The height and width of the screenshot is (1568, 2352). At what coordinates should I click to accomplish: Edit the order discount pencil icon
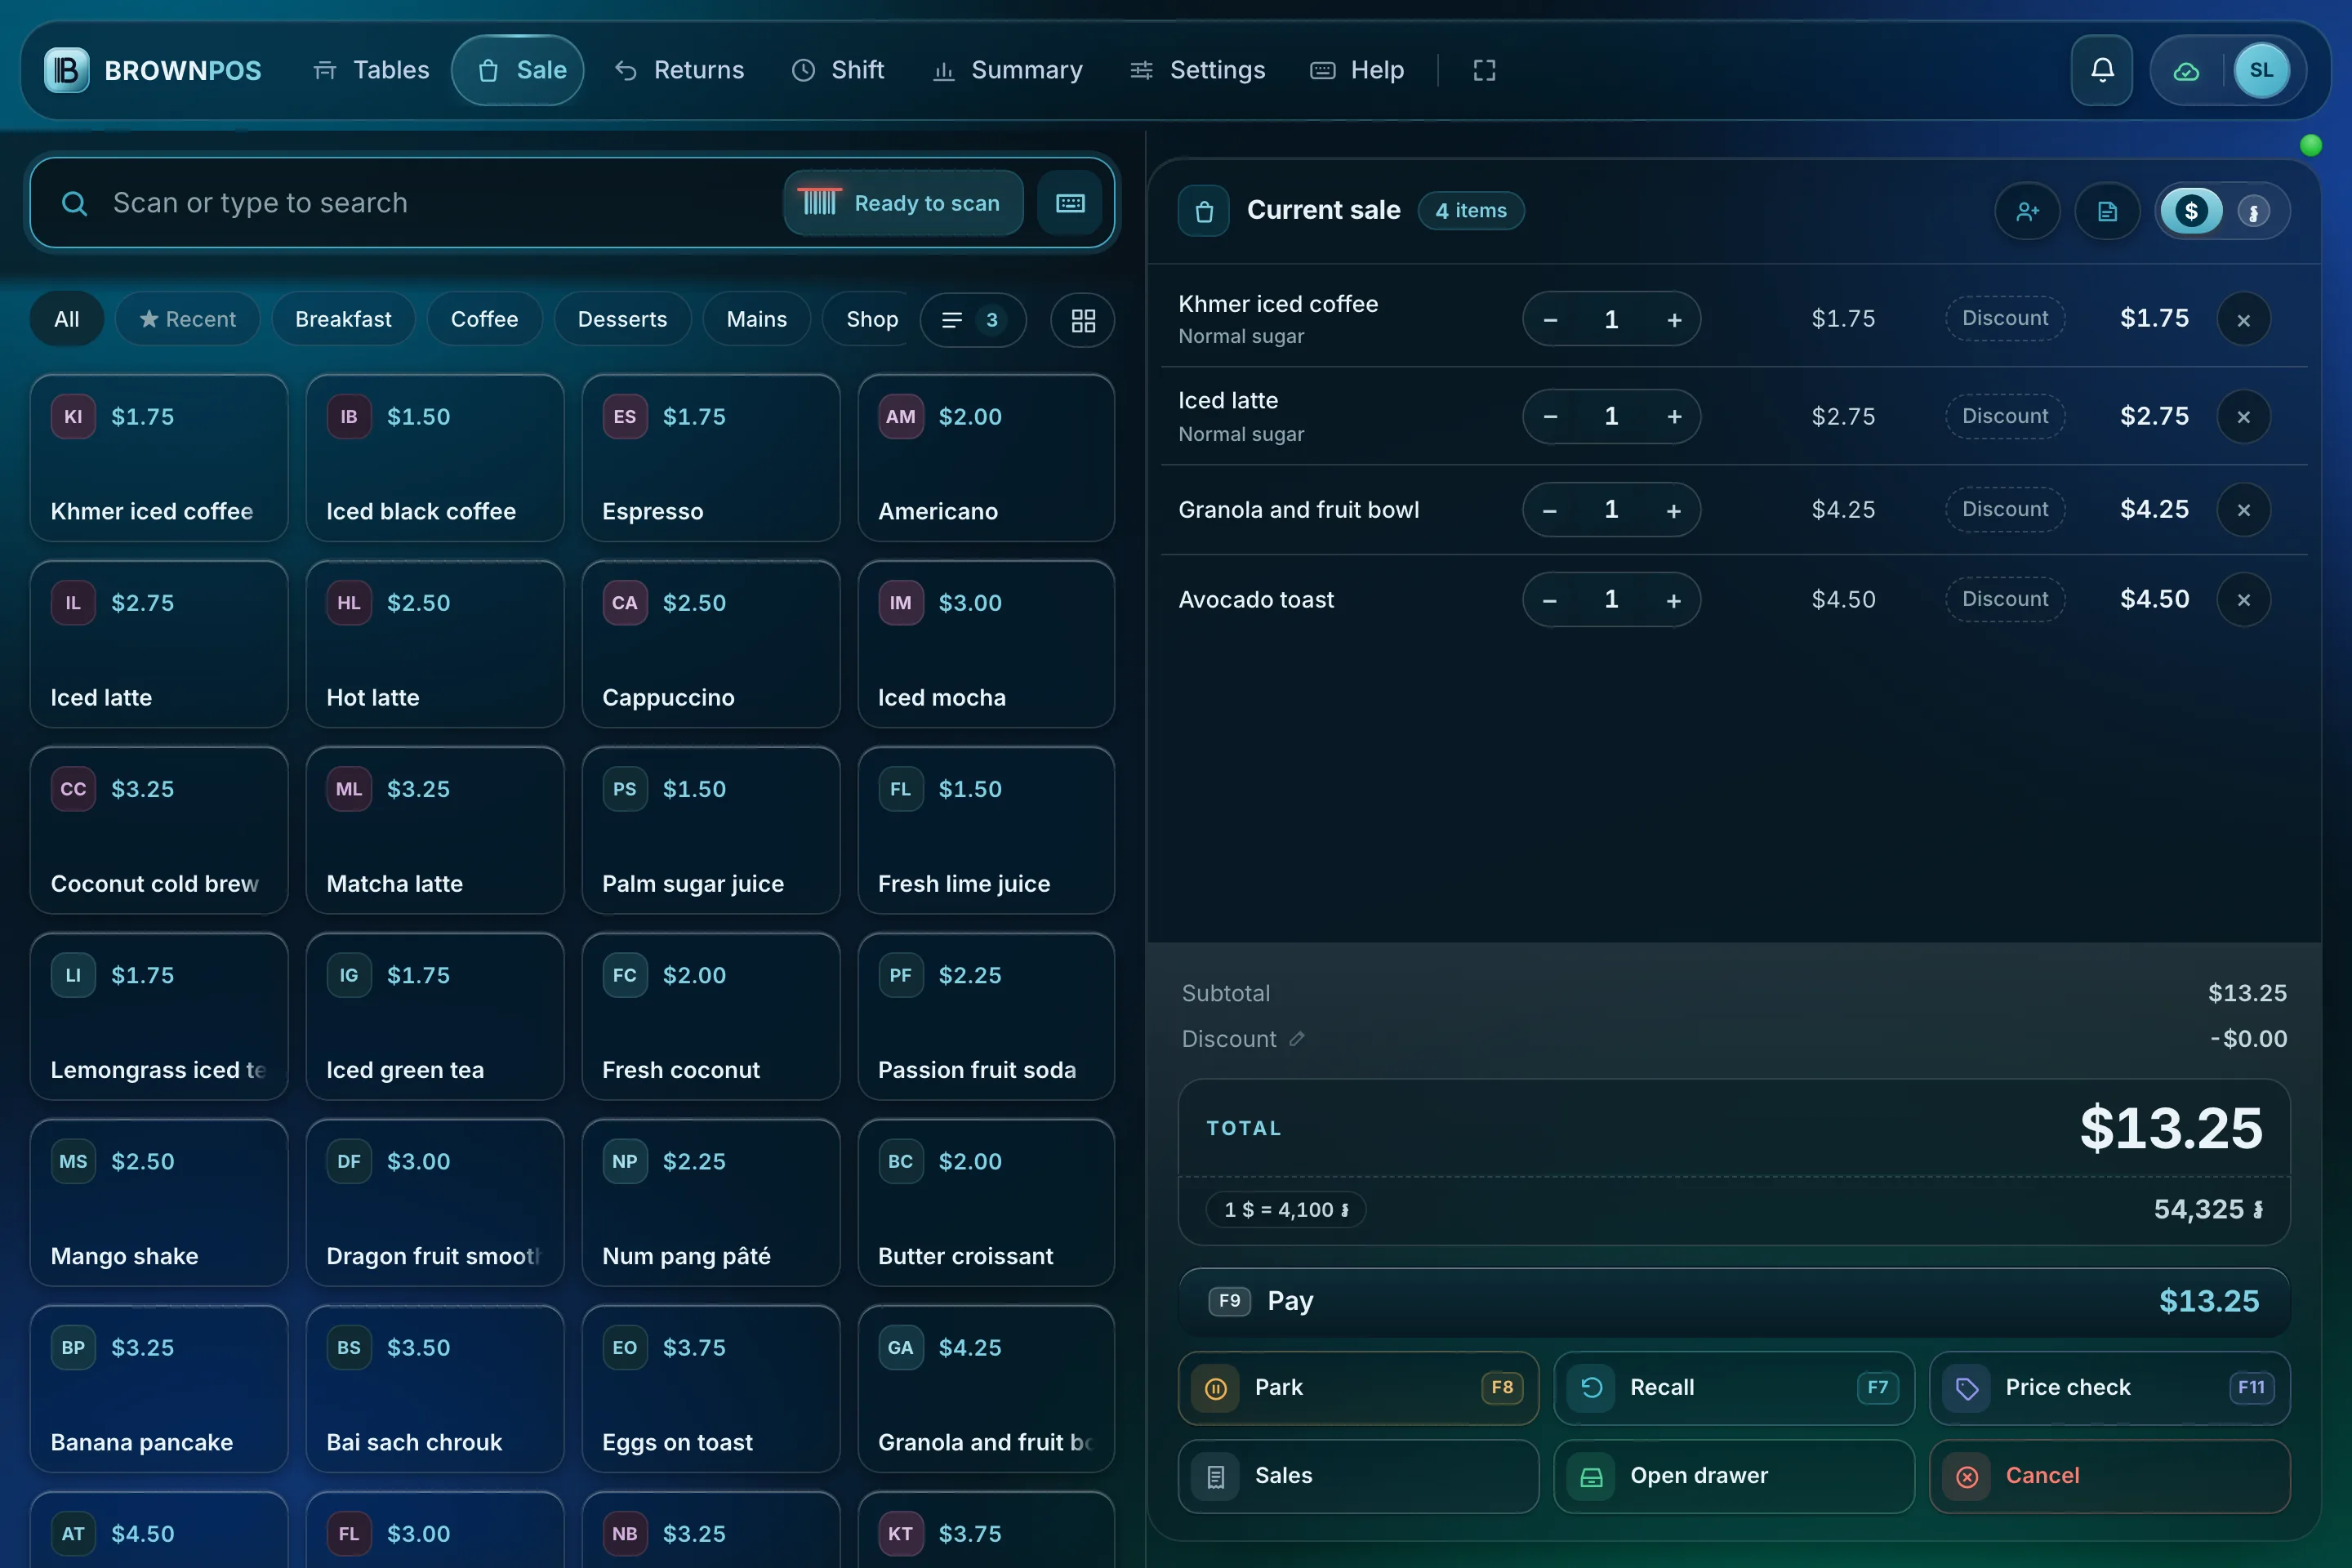[1297, 1039]
